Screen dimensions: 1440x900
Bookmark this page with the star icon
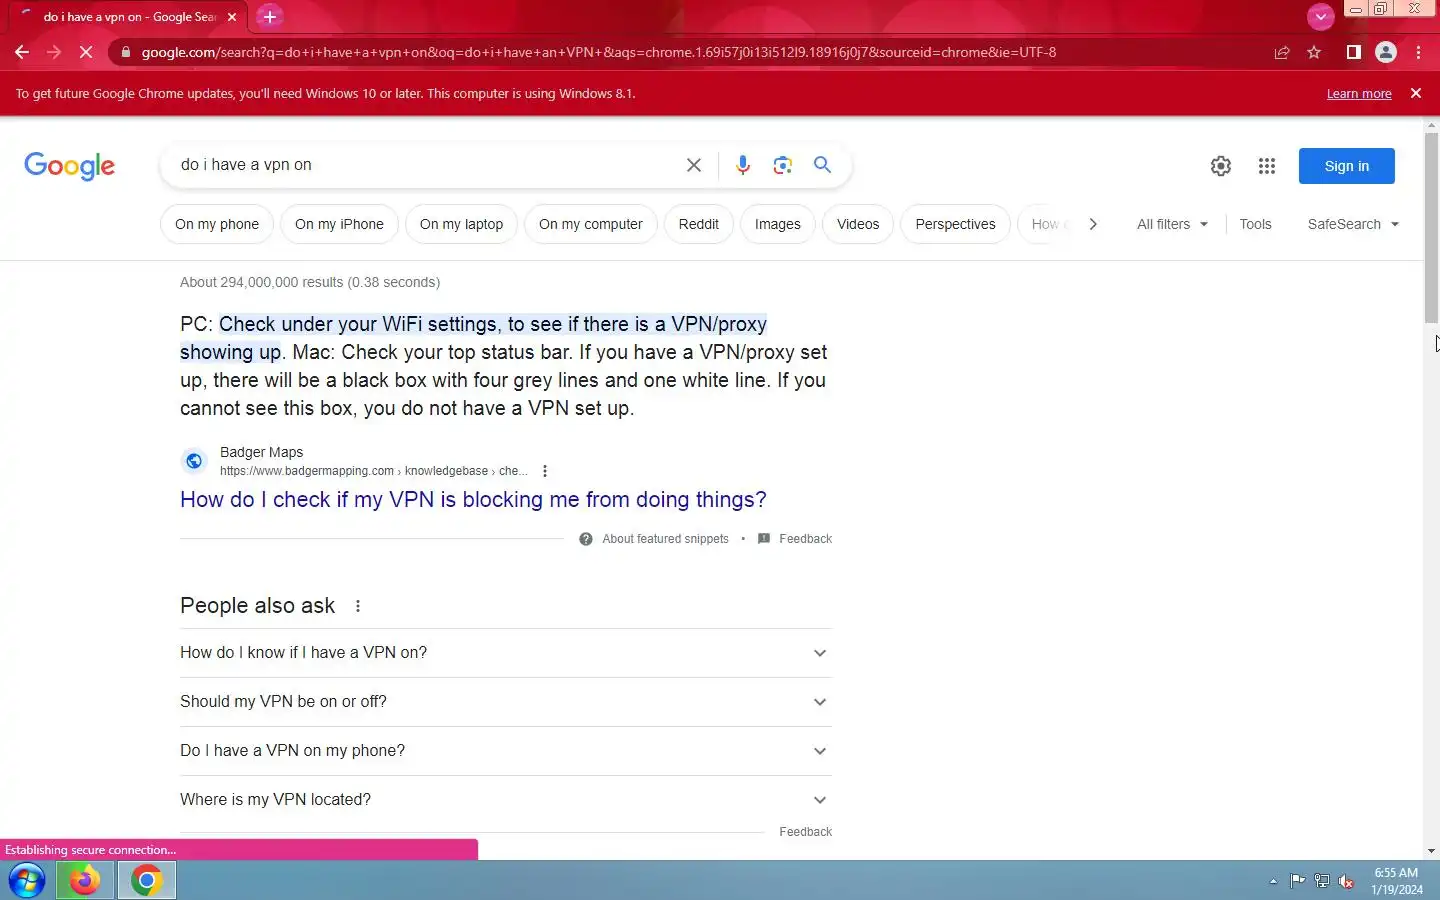pyautogui.click(x=1314, y=52)
